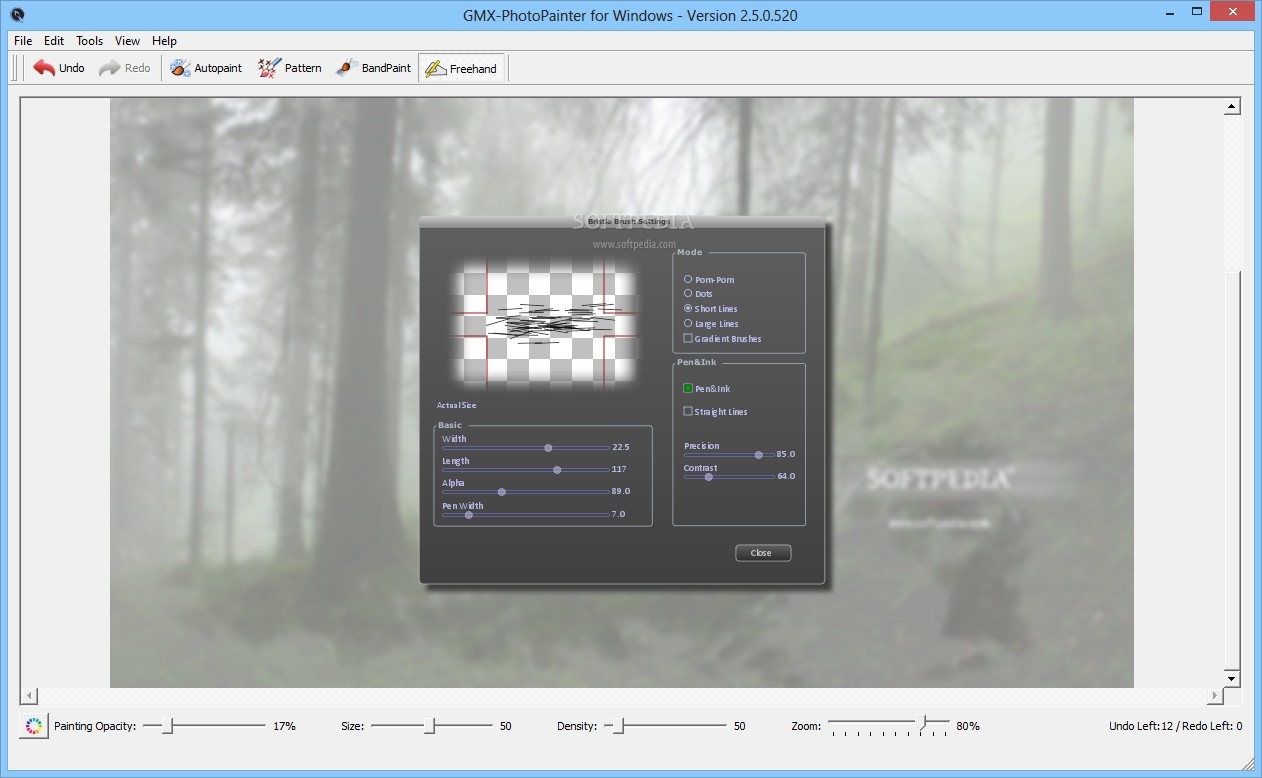The height and width of the screenshot is (778, 1262).
Task: Click the Density slider handle
Action: click(x=620, y=726)
